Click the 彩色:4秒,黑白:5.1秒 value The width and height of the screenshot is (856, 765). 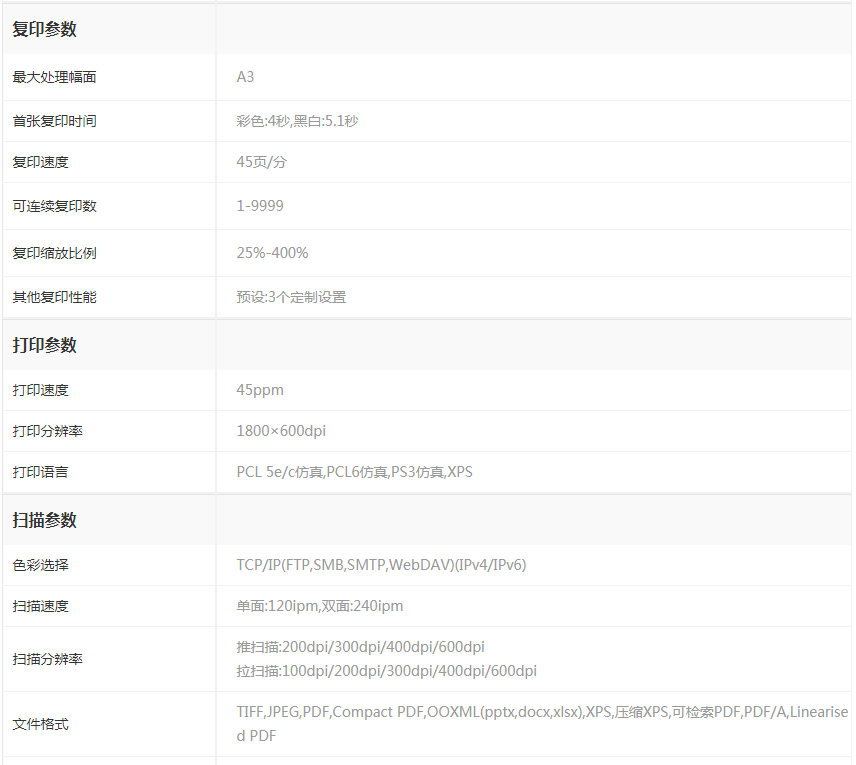click(x=297, y=121)
